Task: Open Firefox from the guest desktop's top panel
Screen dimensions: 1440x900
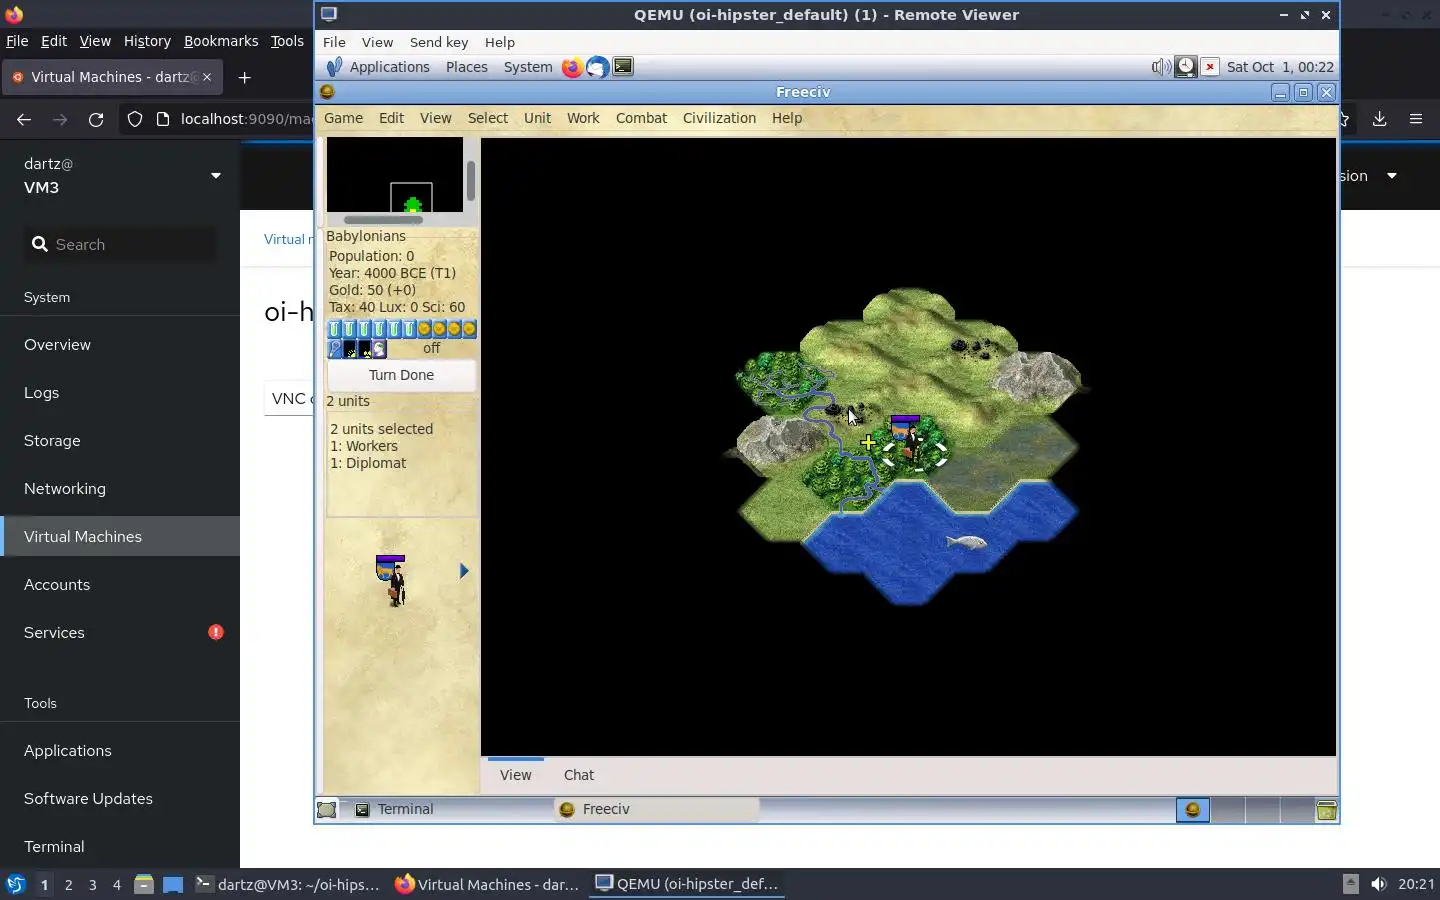Action: click(572, 67)
